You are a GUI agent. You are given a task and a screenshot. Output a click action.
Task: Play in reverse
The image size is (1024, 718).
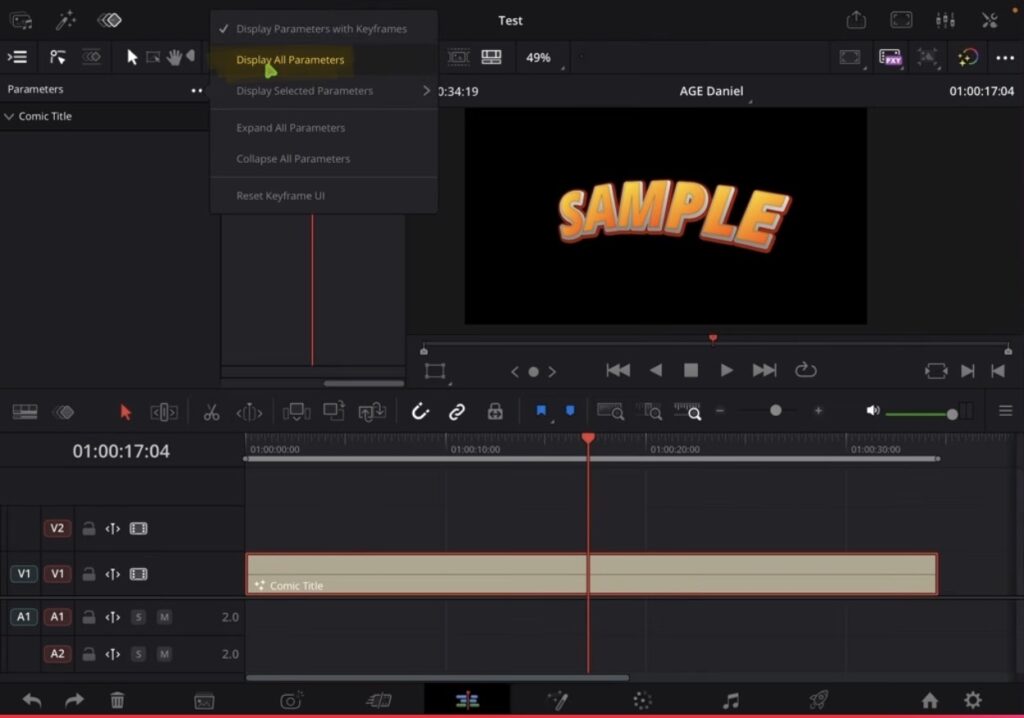coord(656,370)
